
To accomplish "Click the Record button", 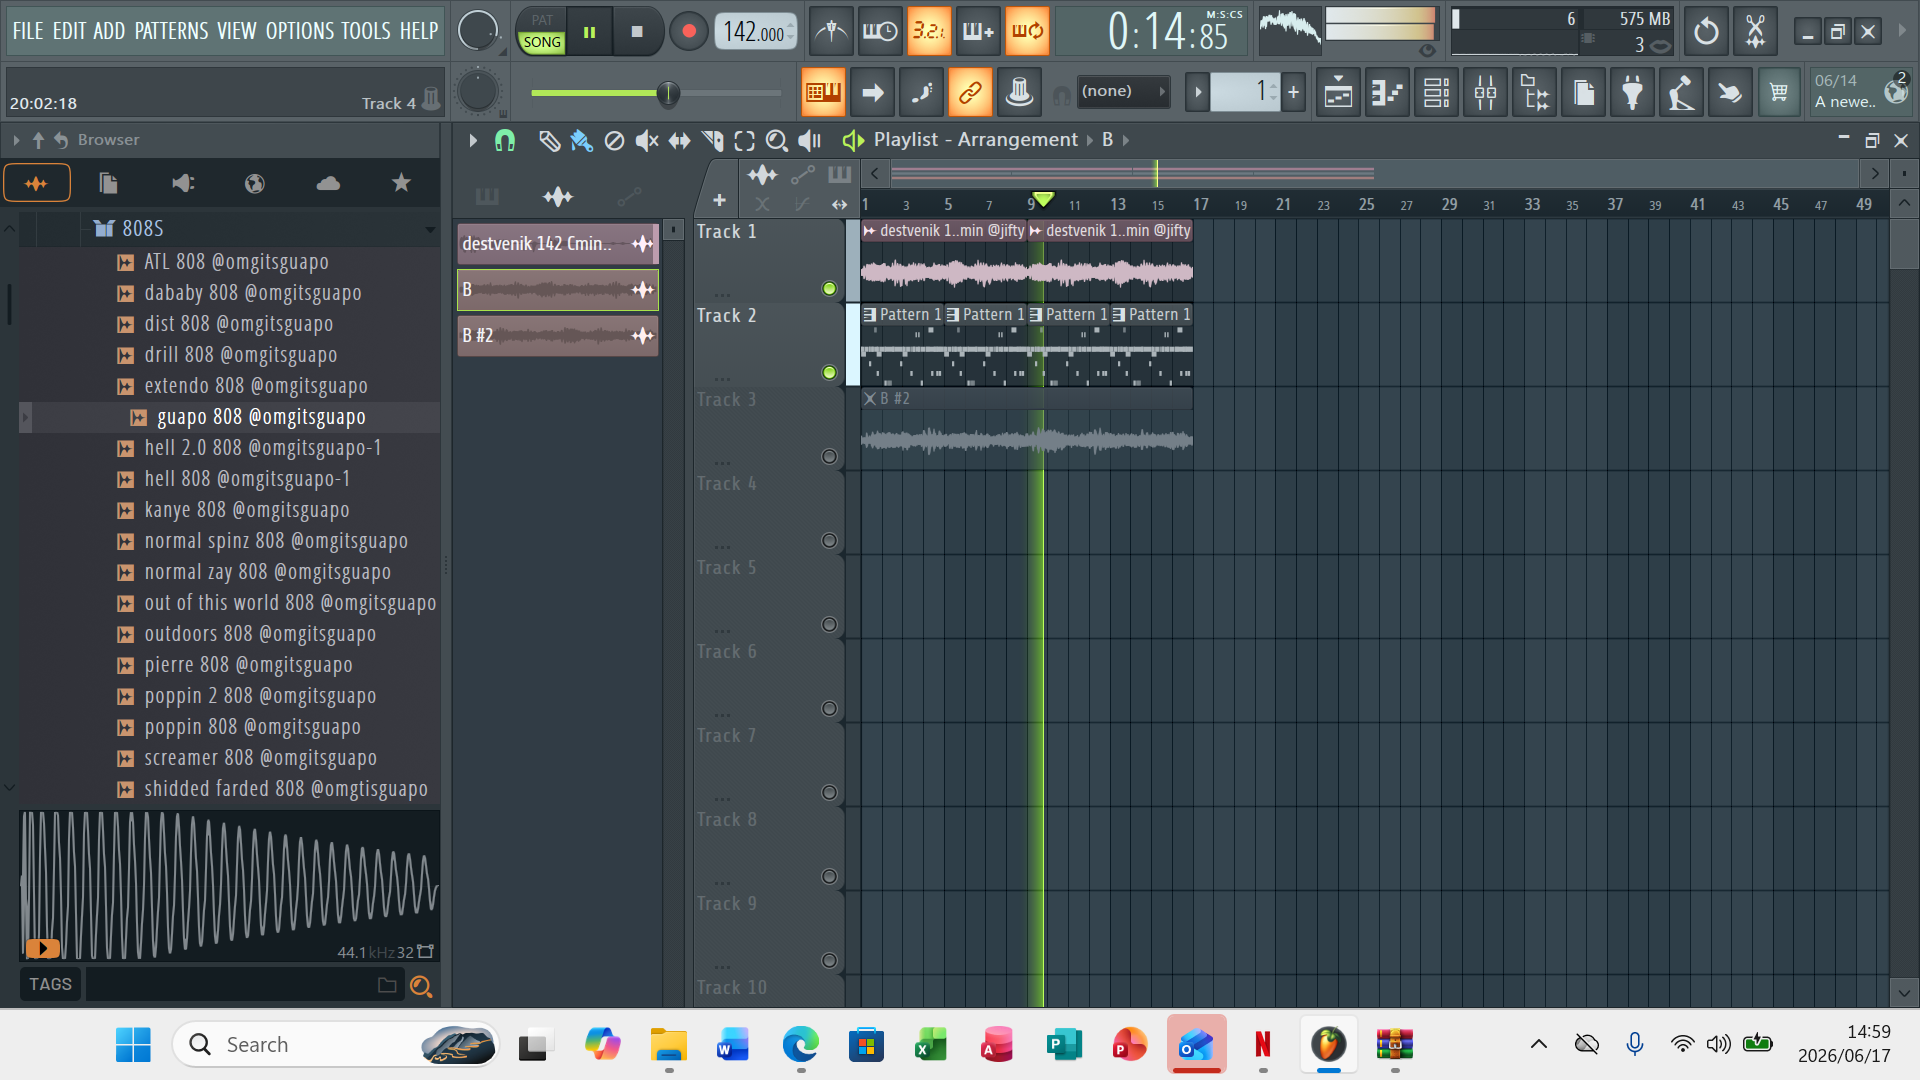I will pyautogui.click(x=688, y=32).
